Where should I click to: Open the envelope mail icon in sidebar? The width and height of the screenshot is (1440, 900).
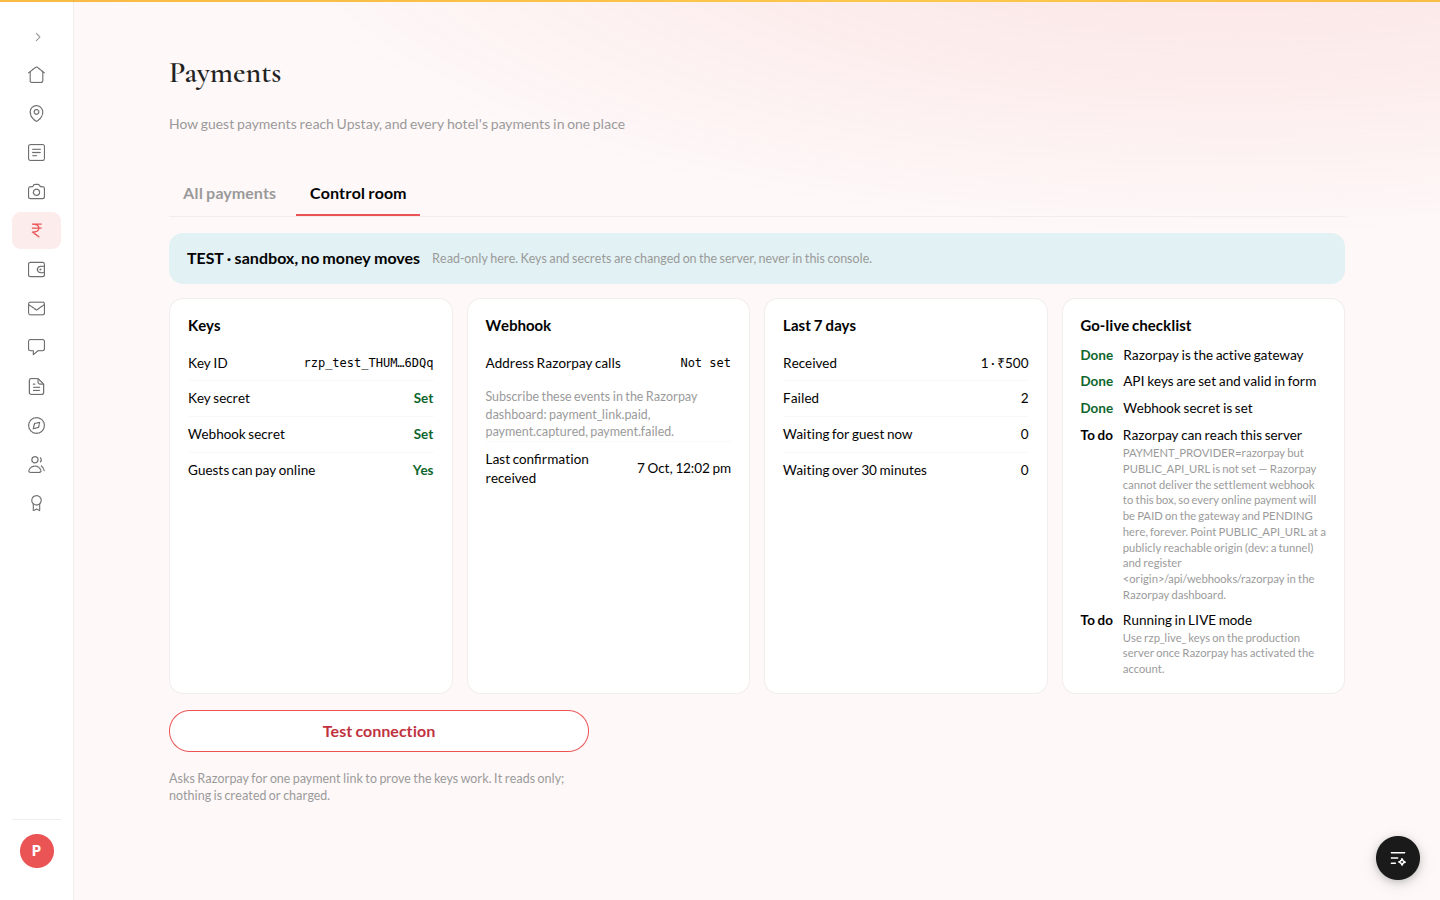[x=36, y=309]
